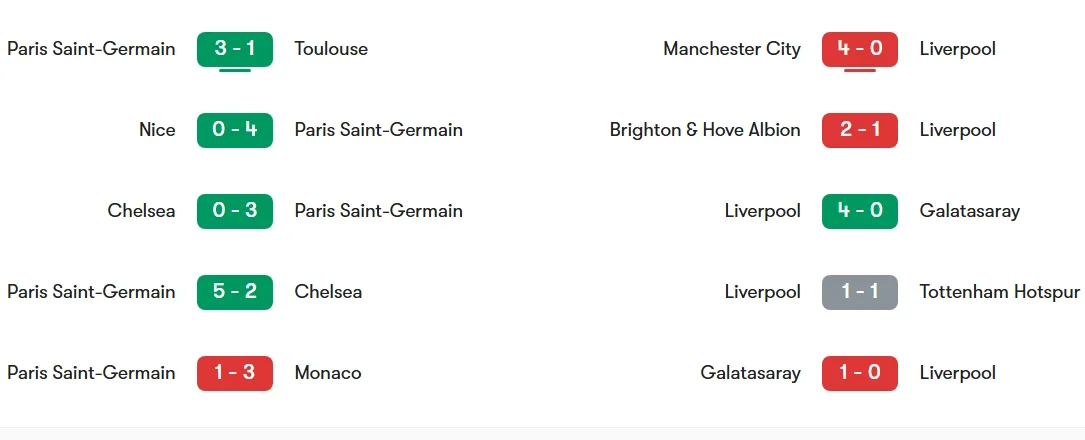The height and width of the screenshot is (440, 1085).
Task: Select Chelsea in the 0 - 3 match
Action: point(141,211)
